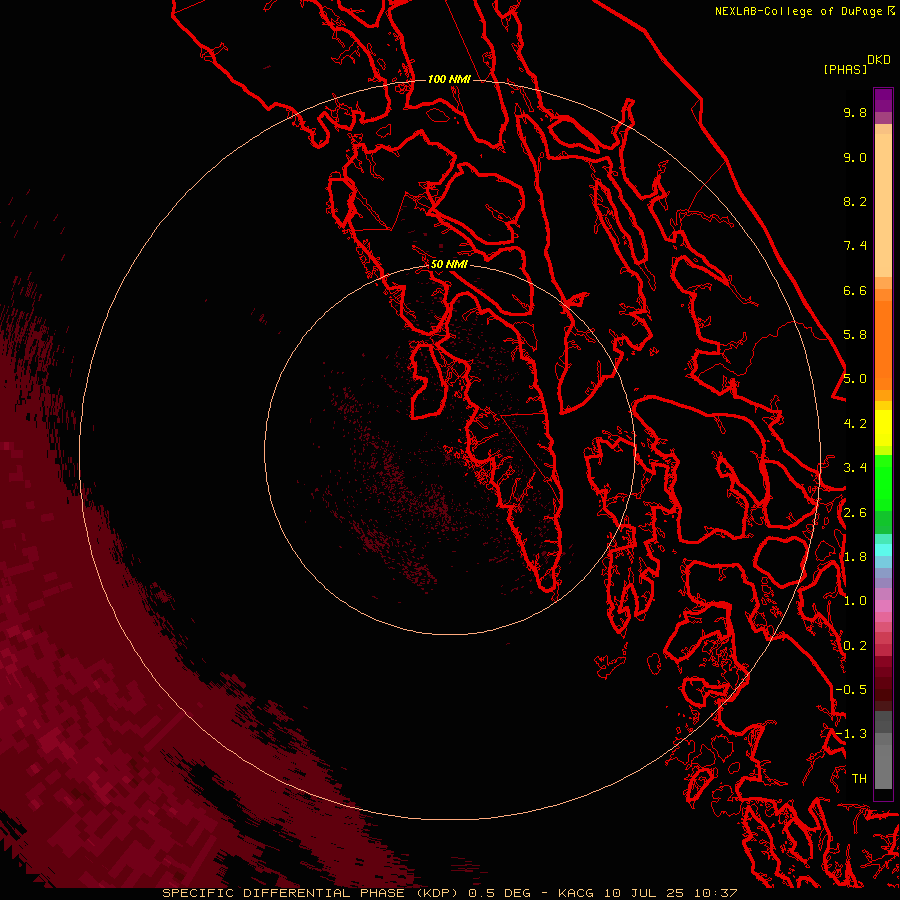
Task: Click the DKD legend heading
Action: (x=879, y=60)
